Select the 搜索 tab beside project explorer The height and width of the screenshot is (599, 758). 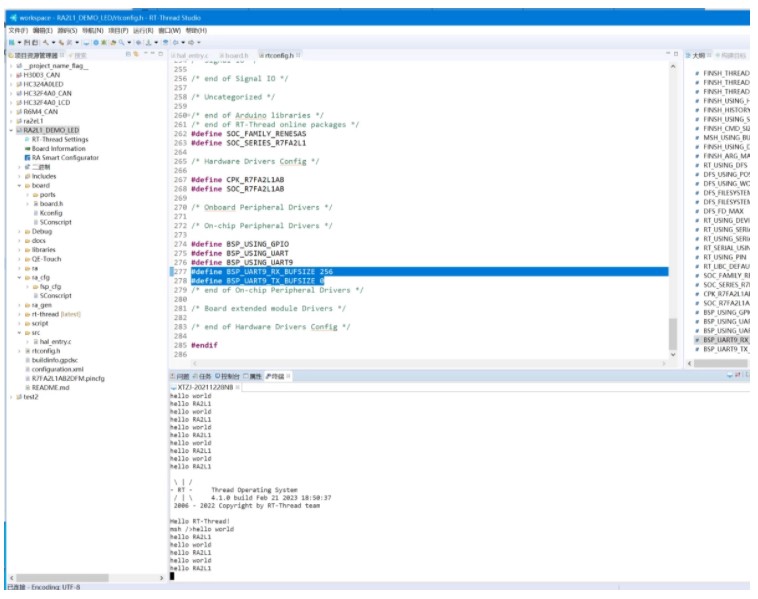[x=77, y=55]
